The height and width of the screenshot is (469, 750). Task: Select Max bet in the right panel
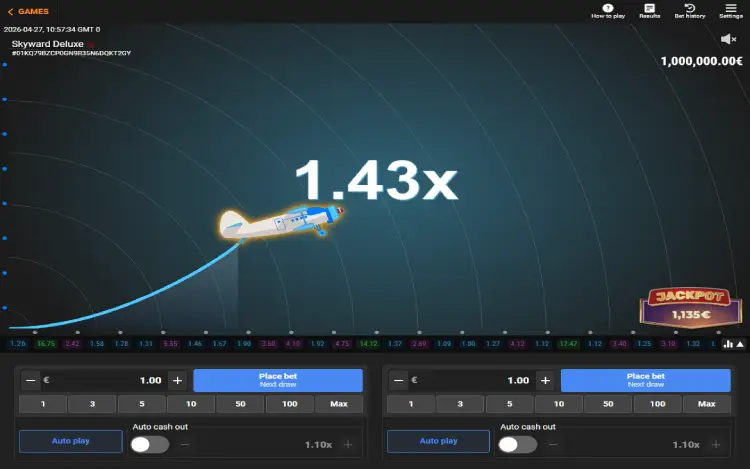click(706, 404)
